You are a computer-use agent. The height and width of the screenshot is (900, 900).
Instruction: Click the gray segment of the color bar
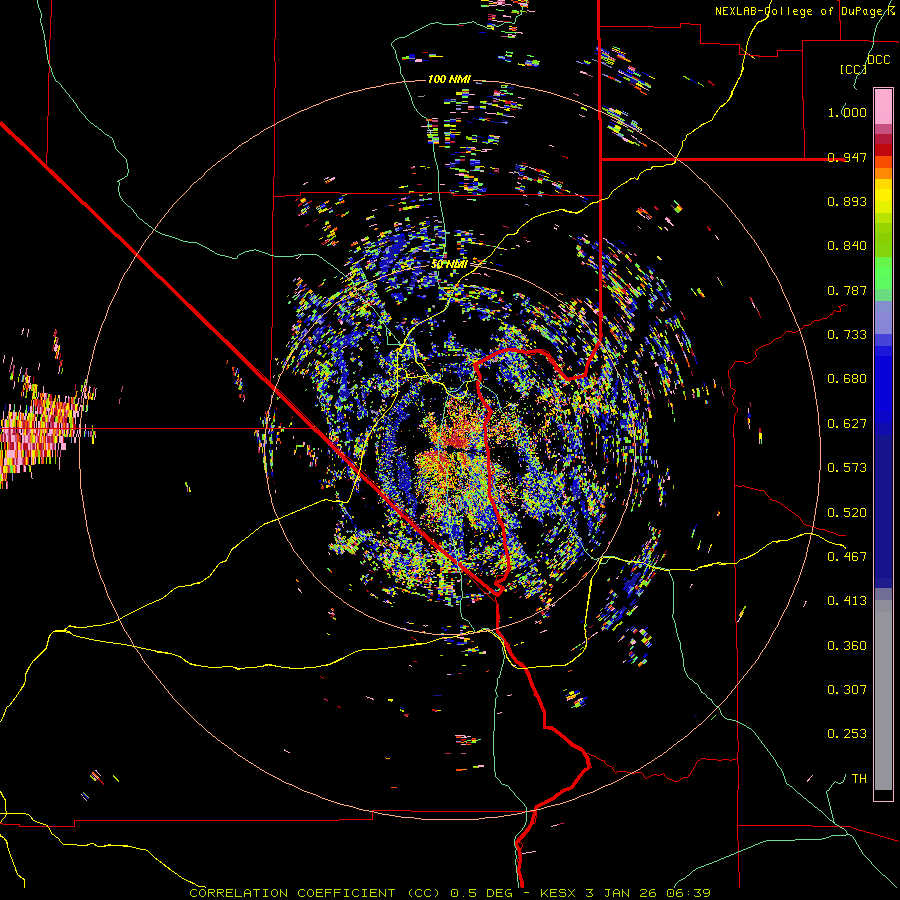tap(883, 695)
